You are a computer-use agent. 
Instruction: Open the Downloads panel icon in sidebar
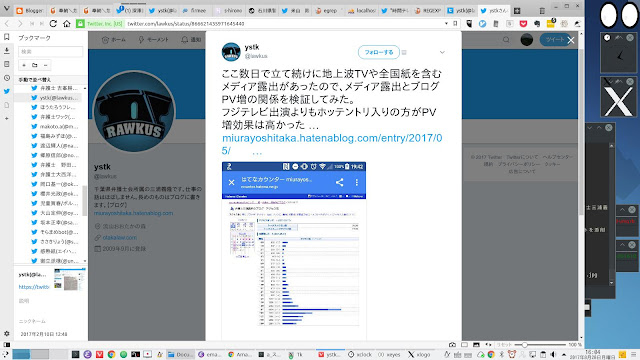[x=7, y=51]
